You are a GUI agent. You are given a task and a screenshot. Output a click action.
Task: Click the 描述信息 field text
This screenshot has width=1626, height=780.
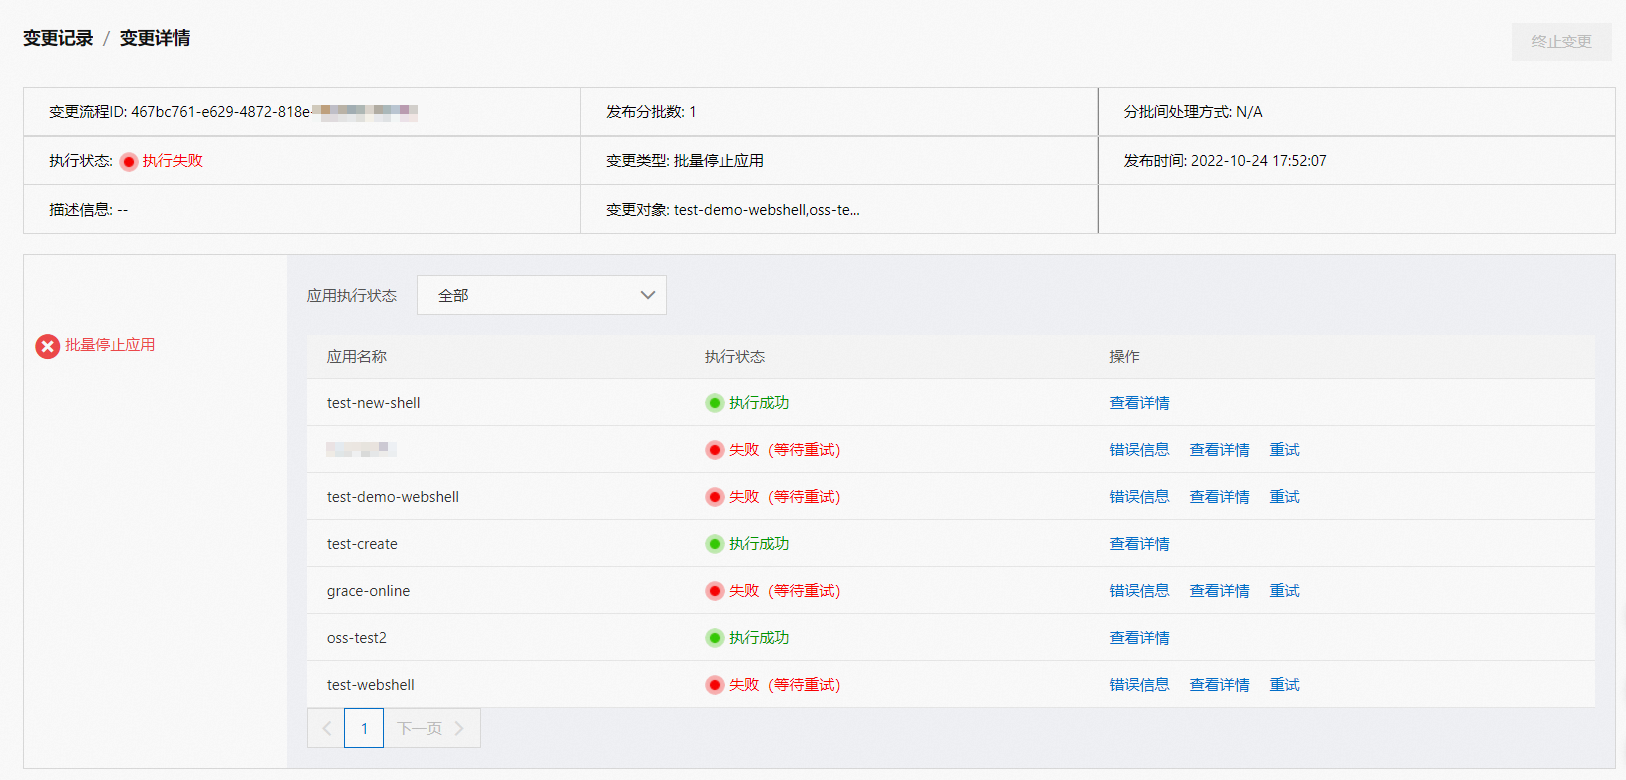[x=88, y=210]
